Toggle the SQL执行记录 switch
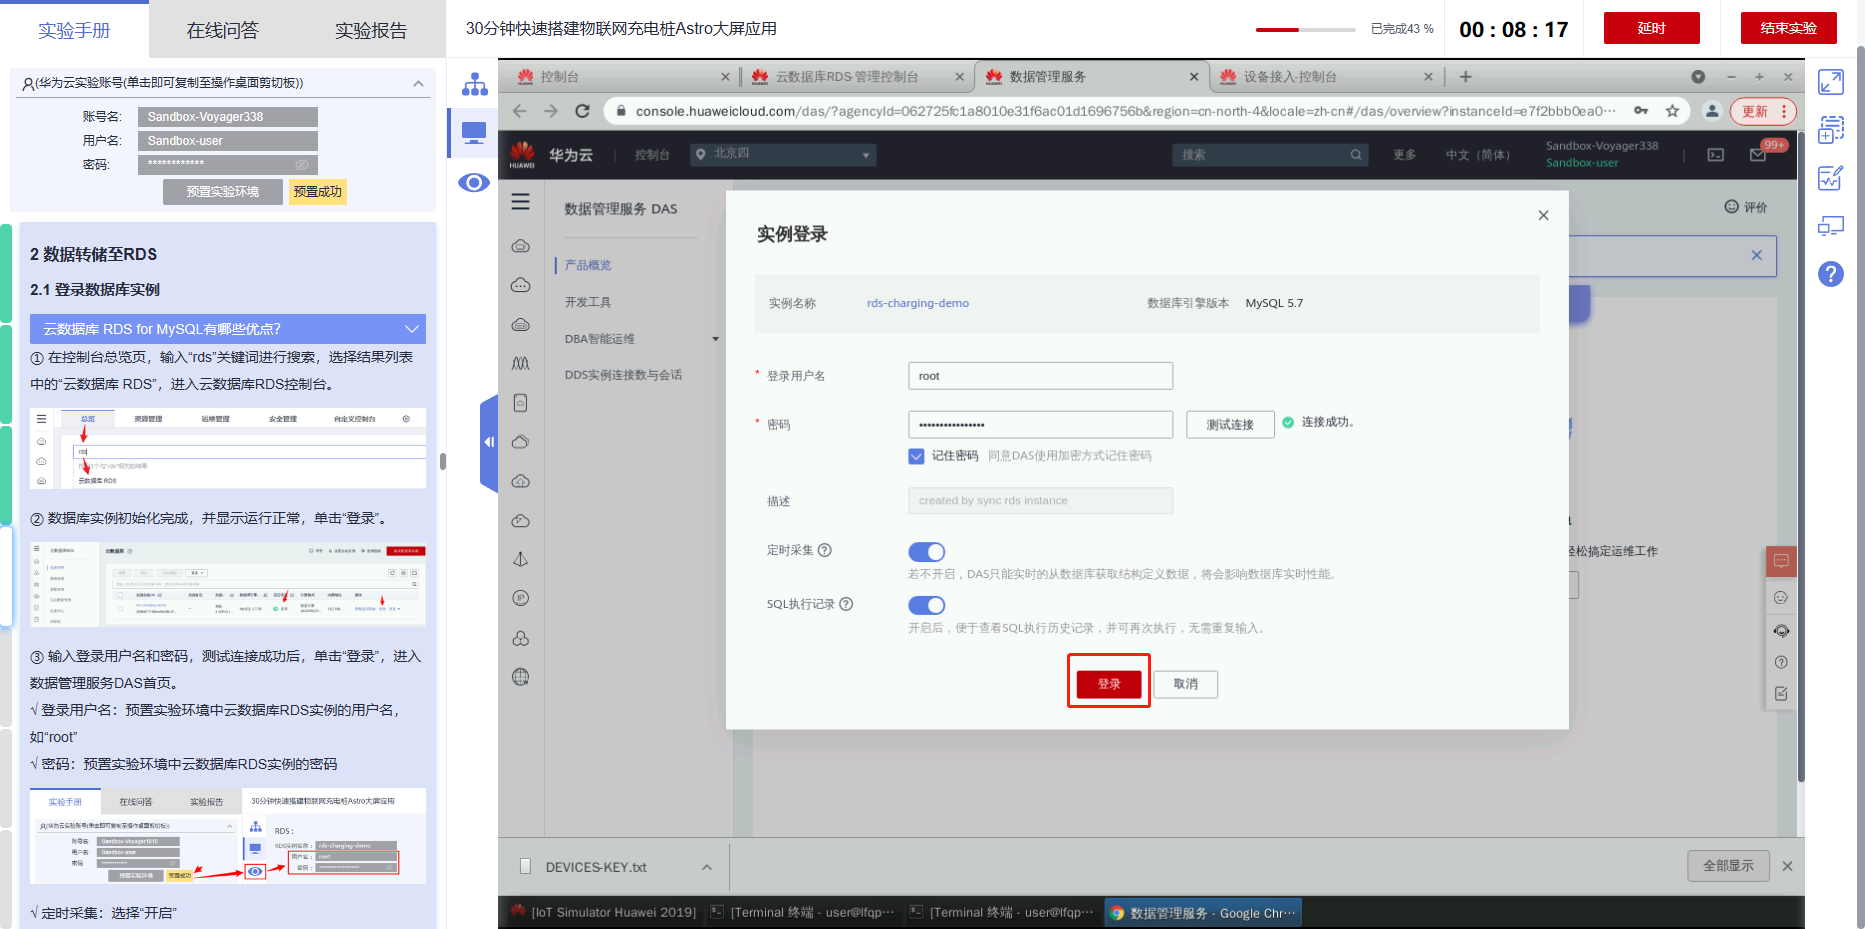This screenshot has width=1865, height=929. [926, 605]
